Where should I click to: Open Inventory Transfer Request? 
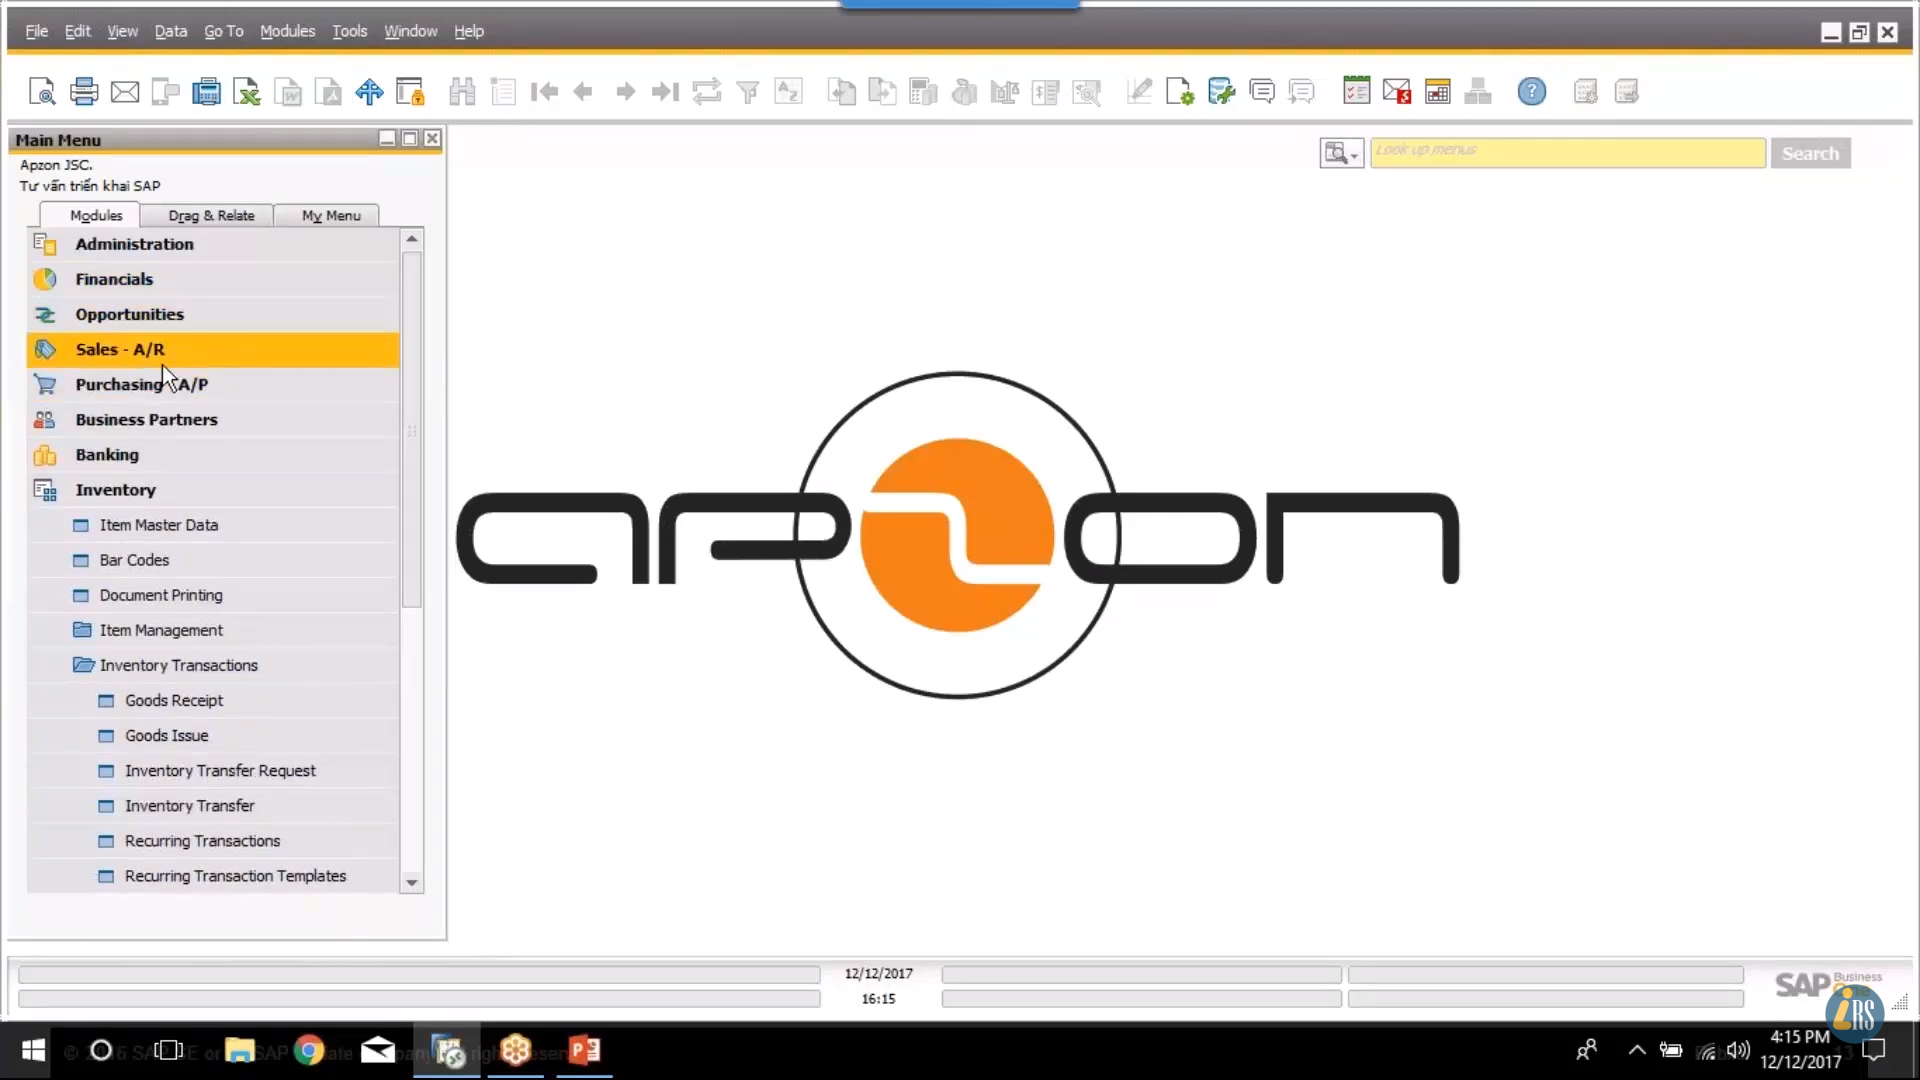coord(213,770)
